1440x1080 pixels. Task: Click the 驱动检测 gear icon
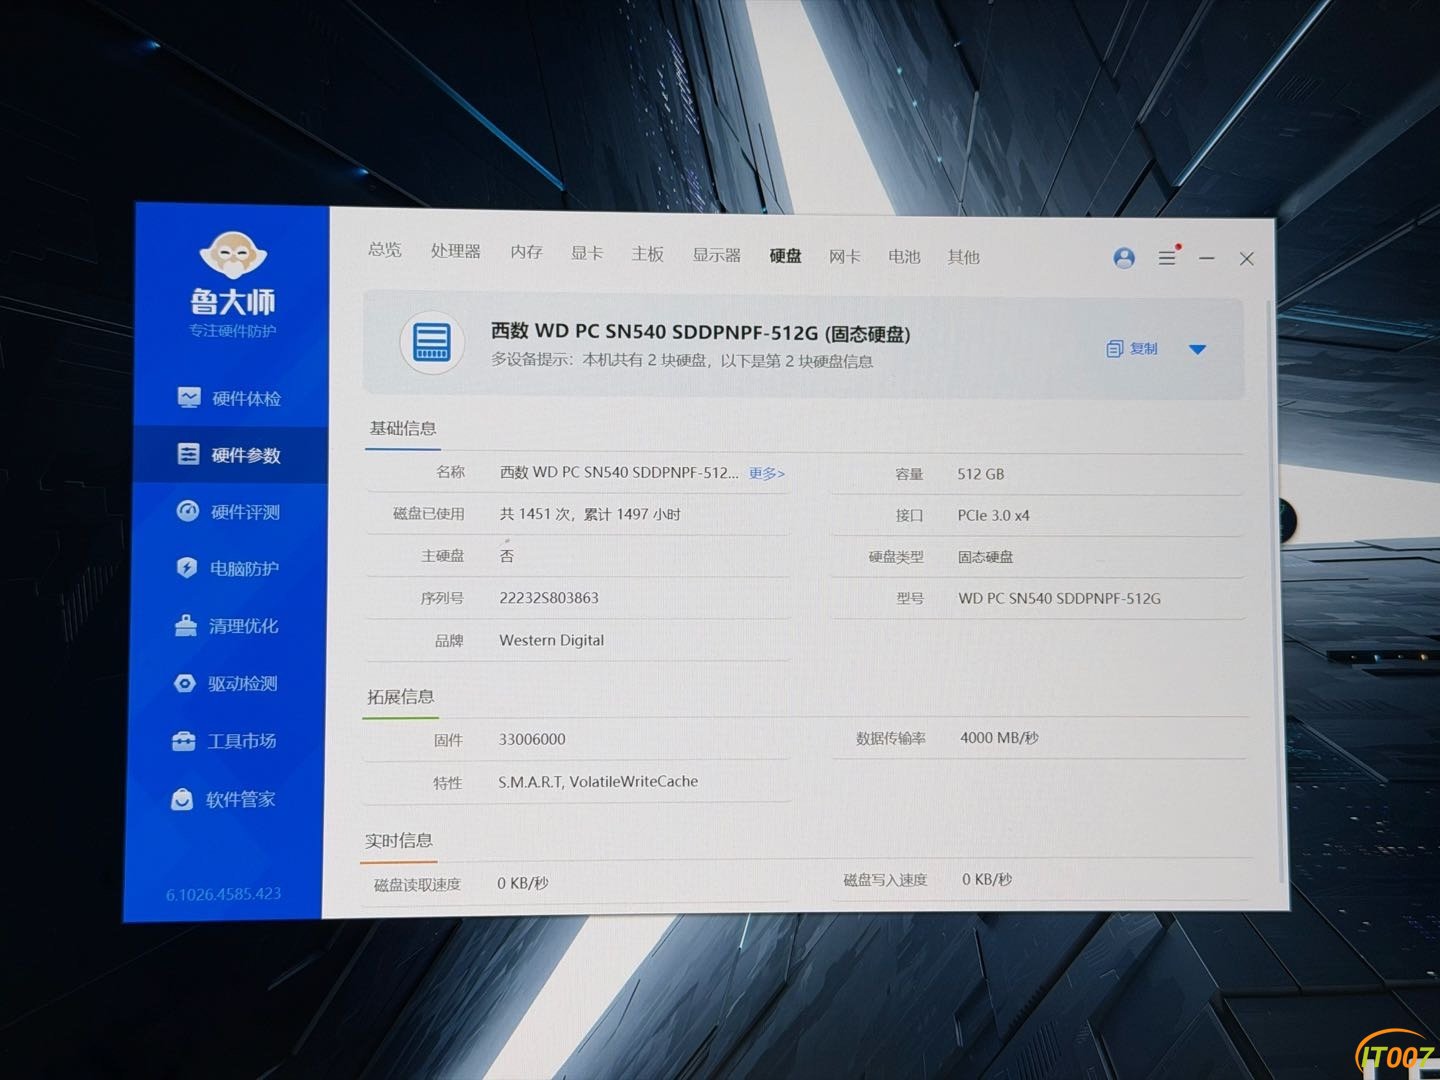click(184, 683)
